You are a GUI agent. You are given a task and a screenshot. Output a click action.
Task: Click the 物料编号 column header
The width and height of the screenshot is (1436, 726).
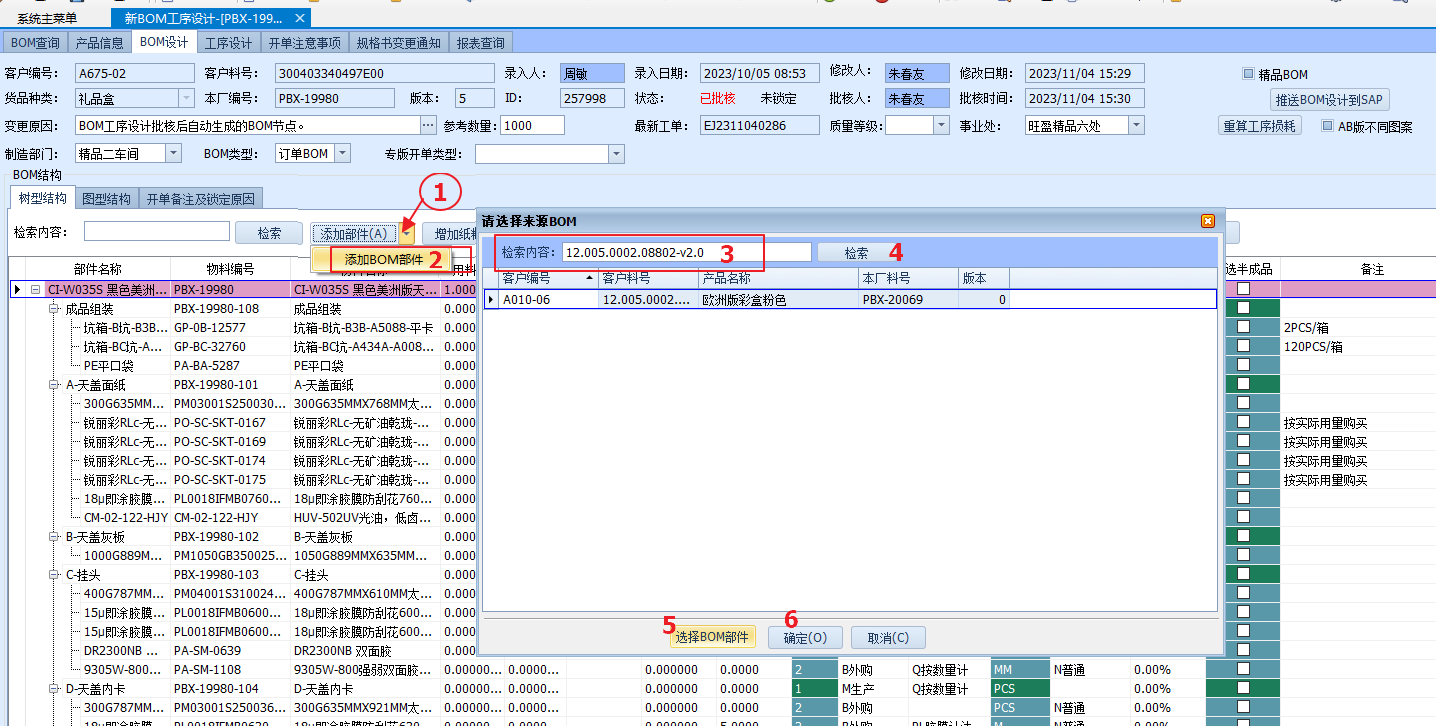(x=230, y=269)
